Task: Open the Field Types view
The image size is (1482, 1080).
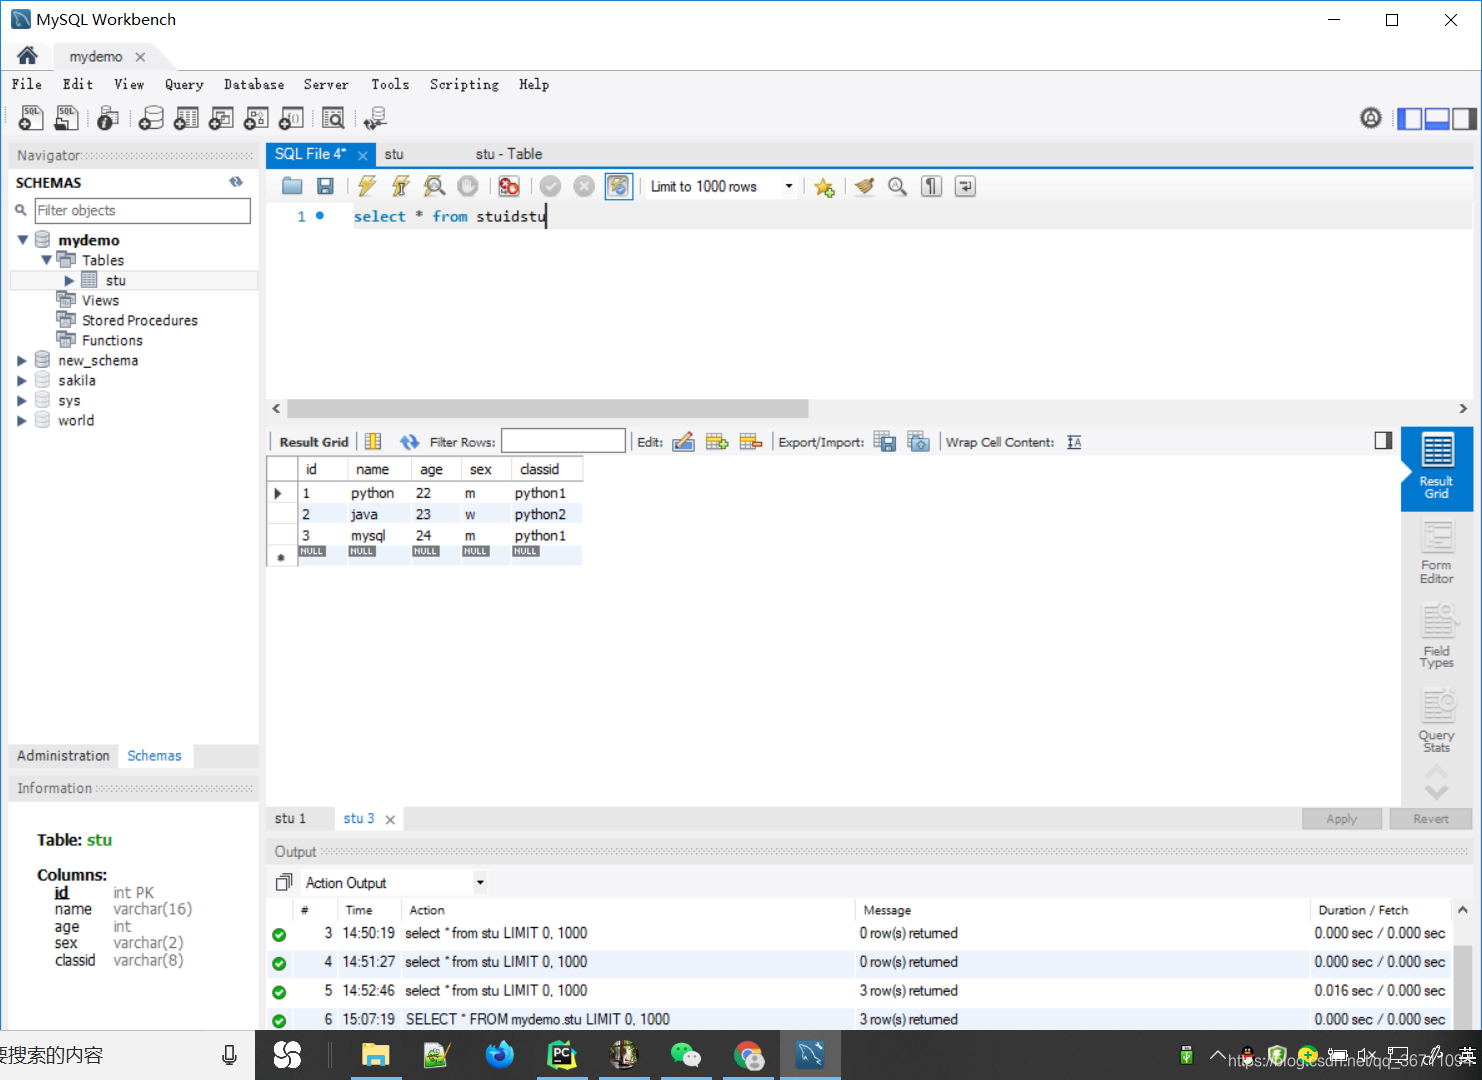Action: point(1437,636)
